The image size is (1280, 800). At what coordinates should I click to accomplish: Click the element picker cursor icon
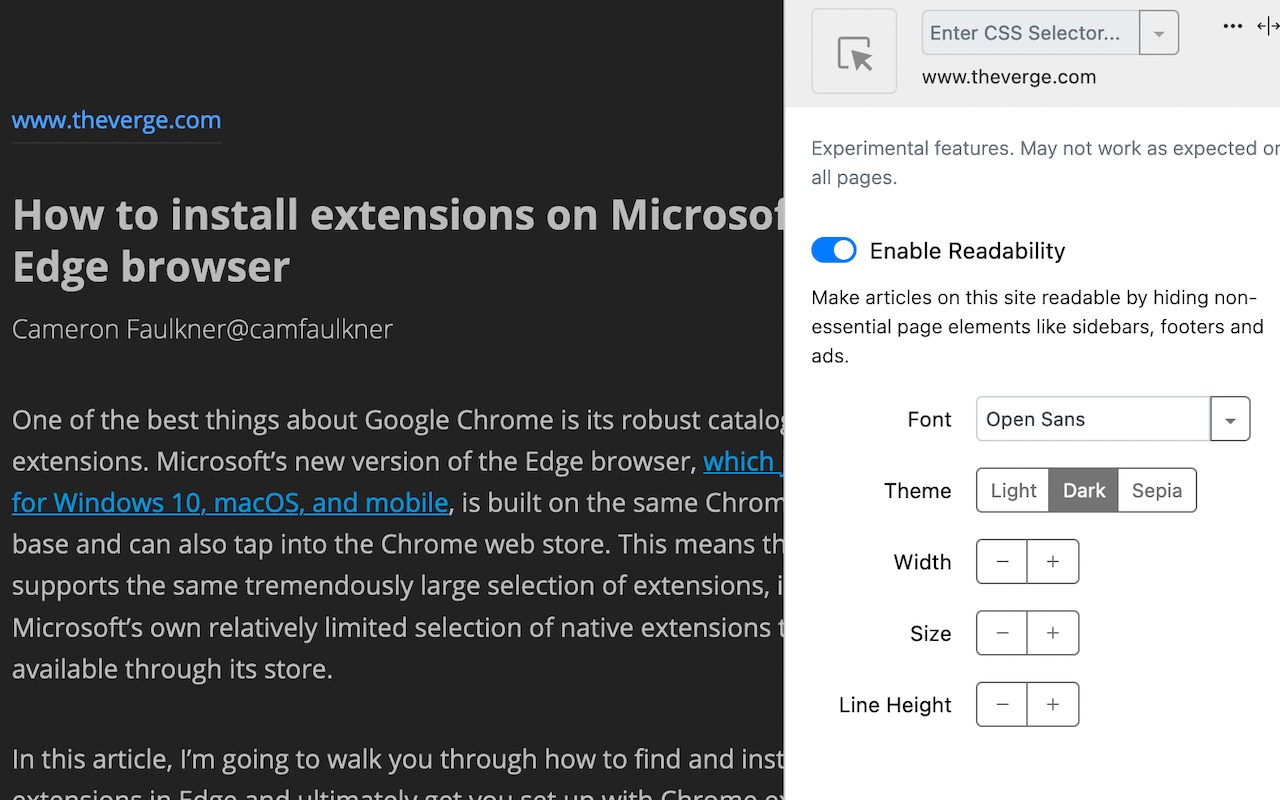pos(854,52)
